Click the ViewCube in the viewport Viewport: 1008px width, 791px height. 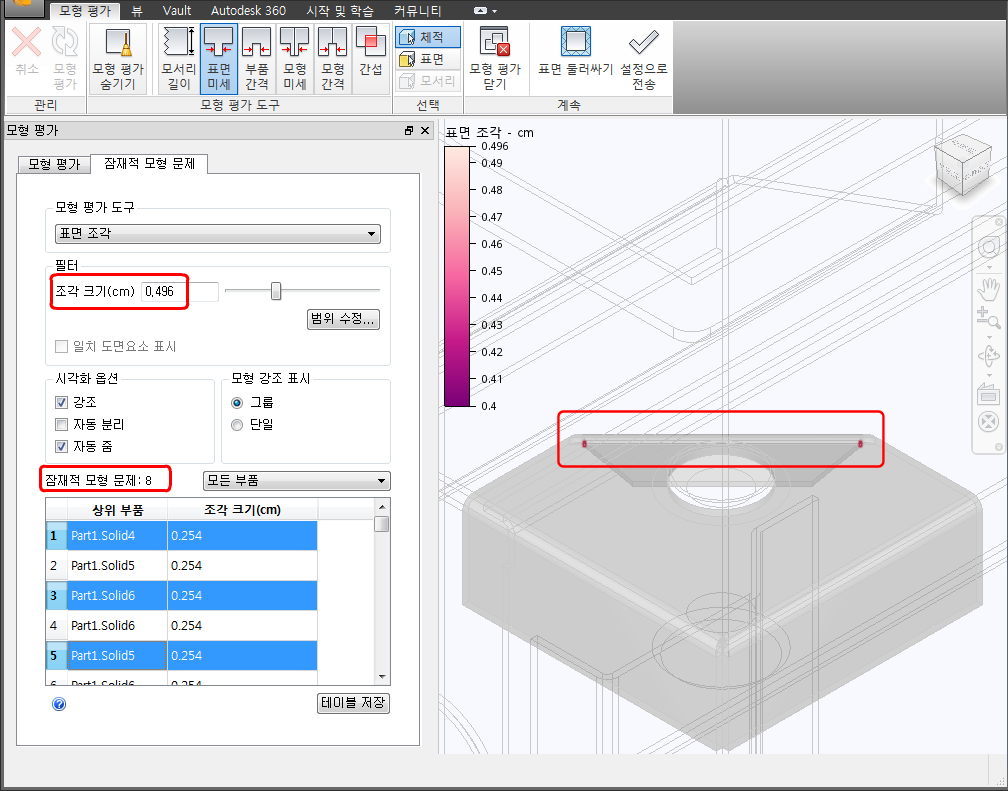pyautogui.click(x=962, y=163)
